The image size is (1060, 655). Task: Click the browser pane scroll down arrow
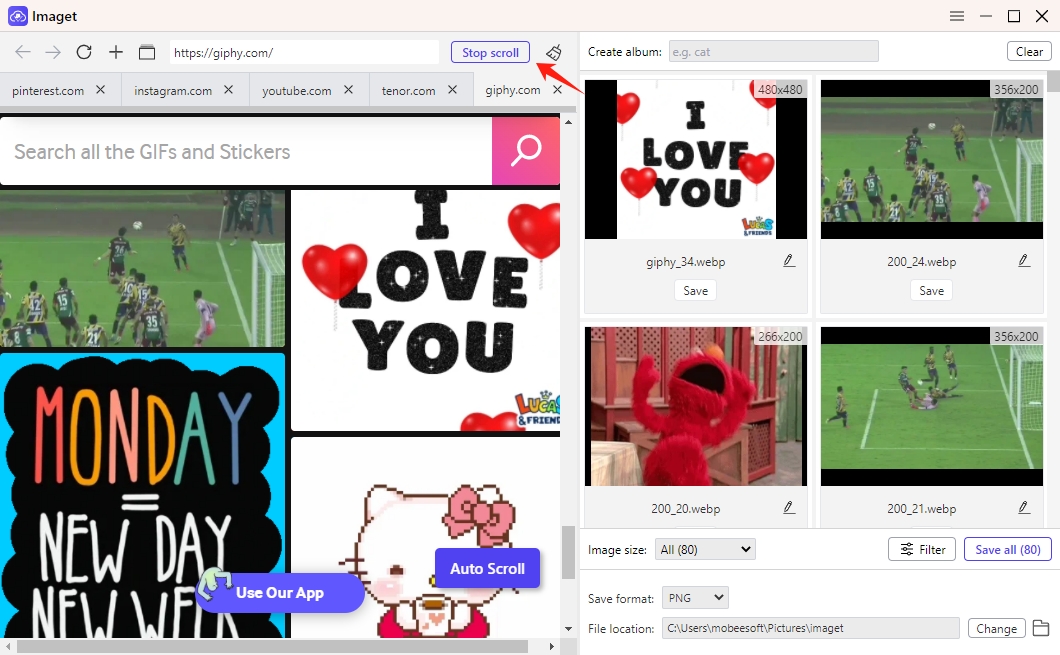pos(568,629)
